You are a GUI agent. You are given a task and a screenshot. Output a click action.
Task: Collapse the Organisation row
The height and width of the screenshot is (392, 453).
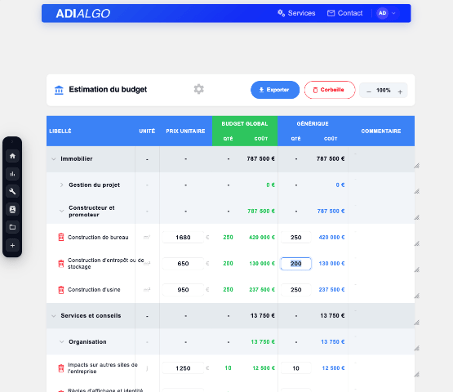click(61, 342)
